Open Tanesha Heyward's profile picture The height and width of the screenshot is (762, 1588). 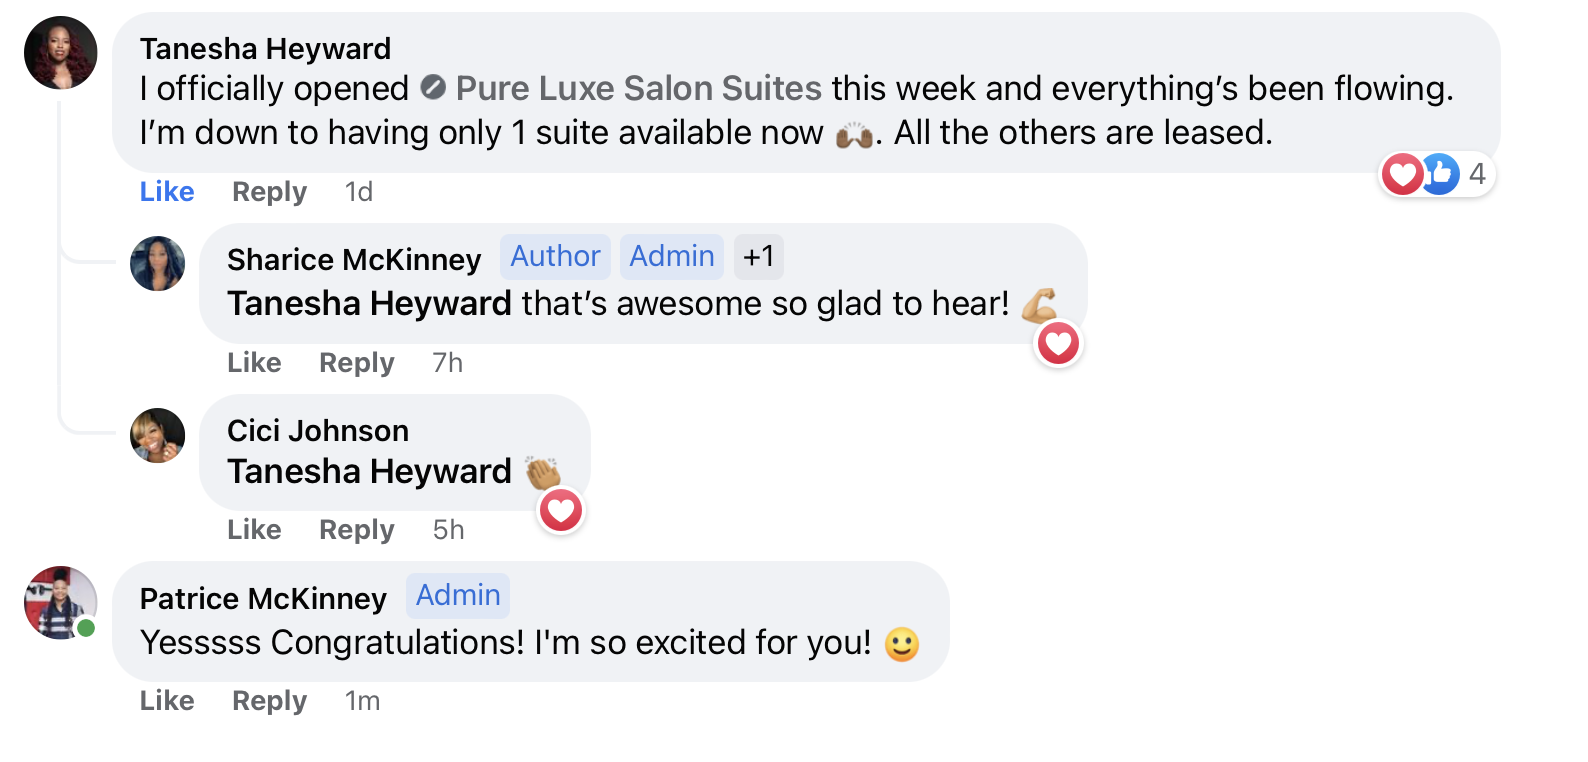point(60,53)
